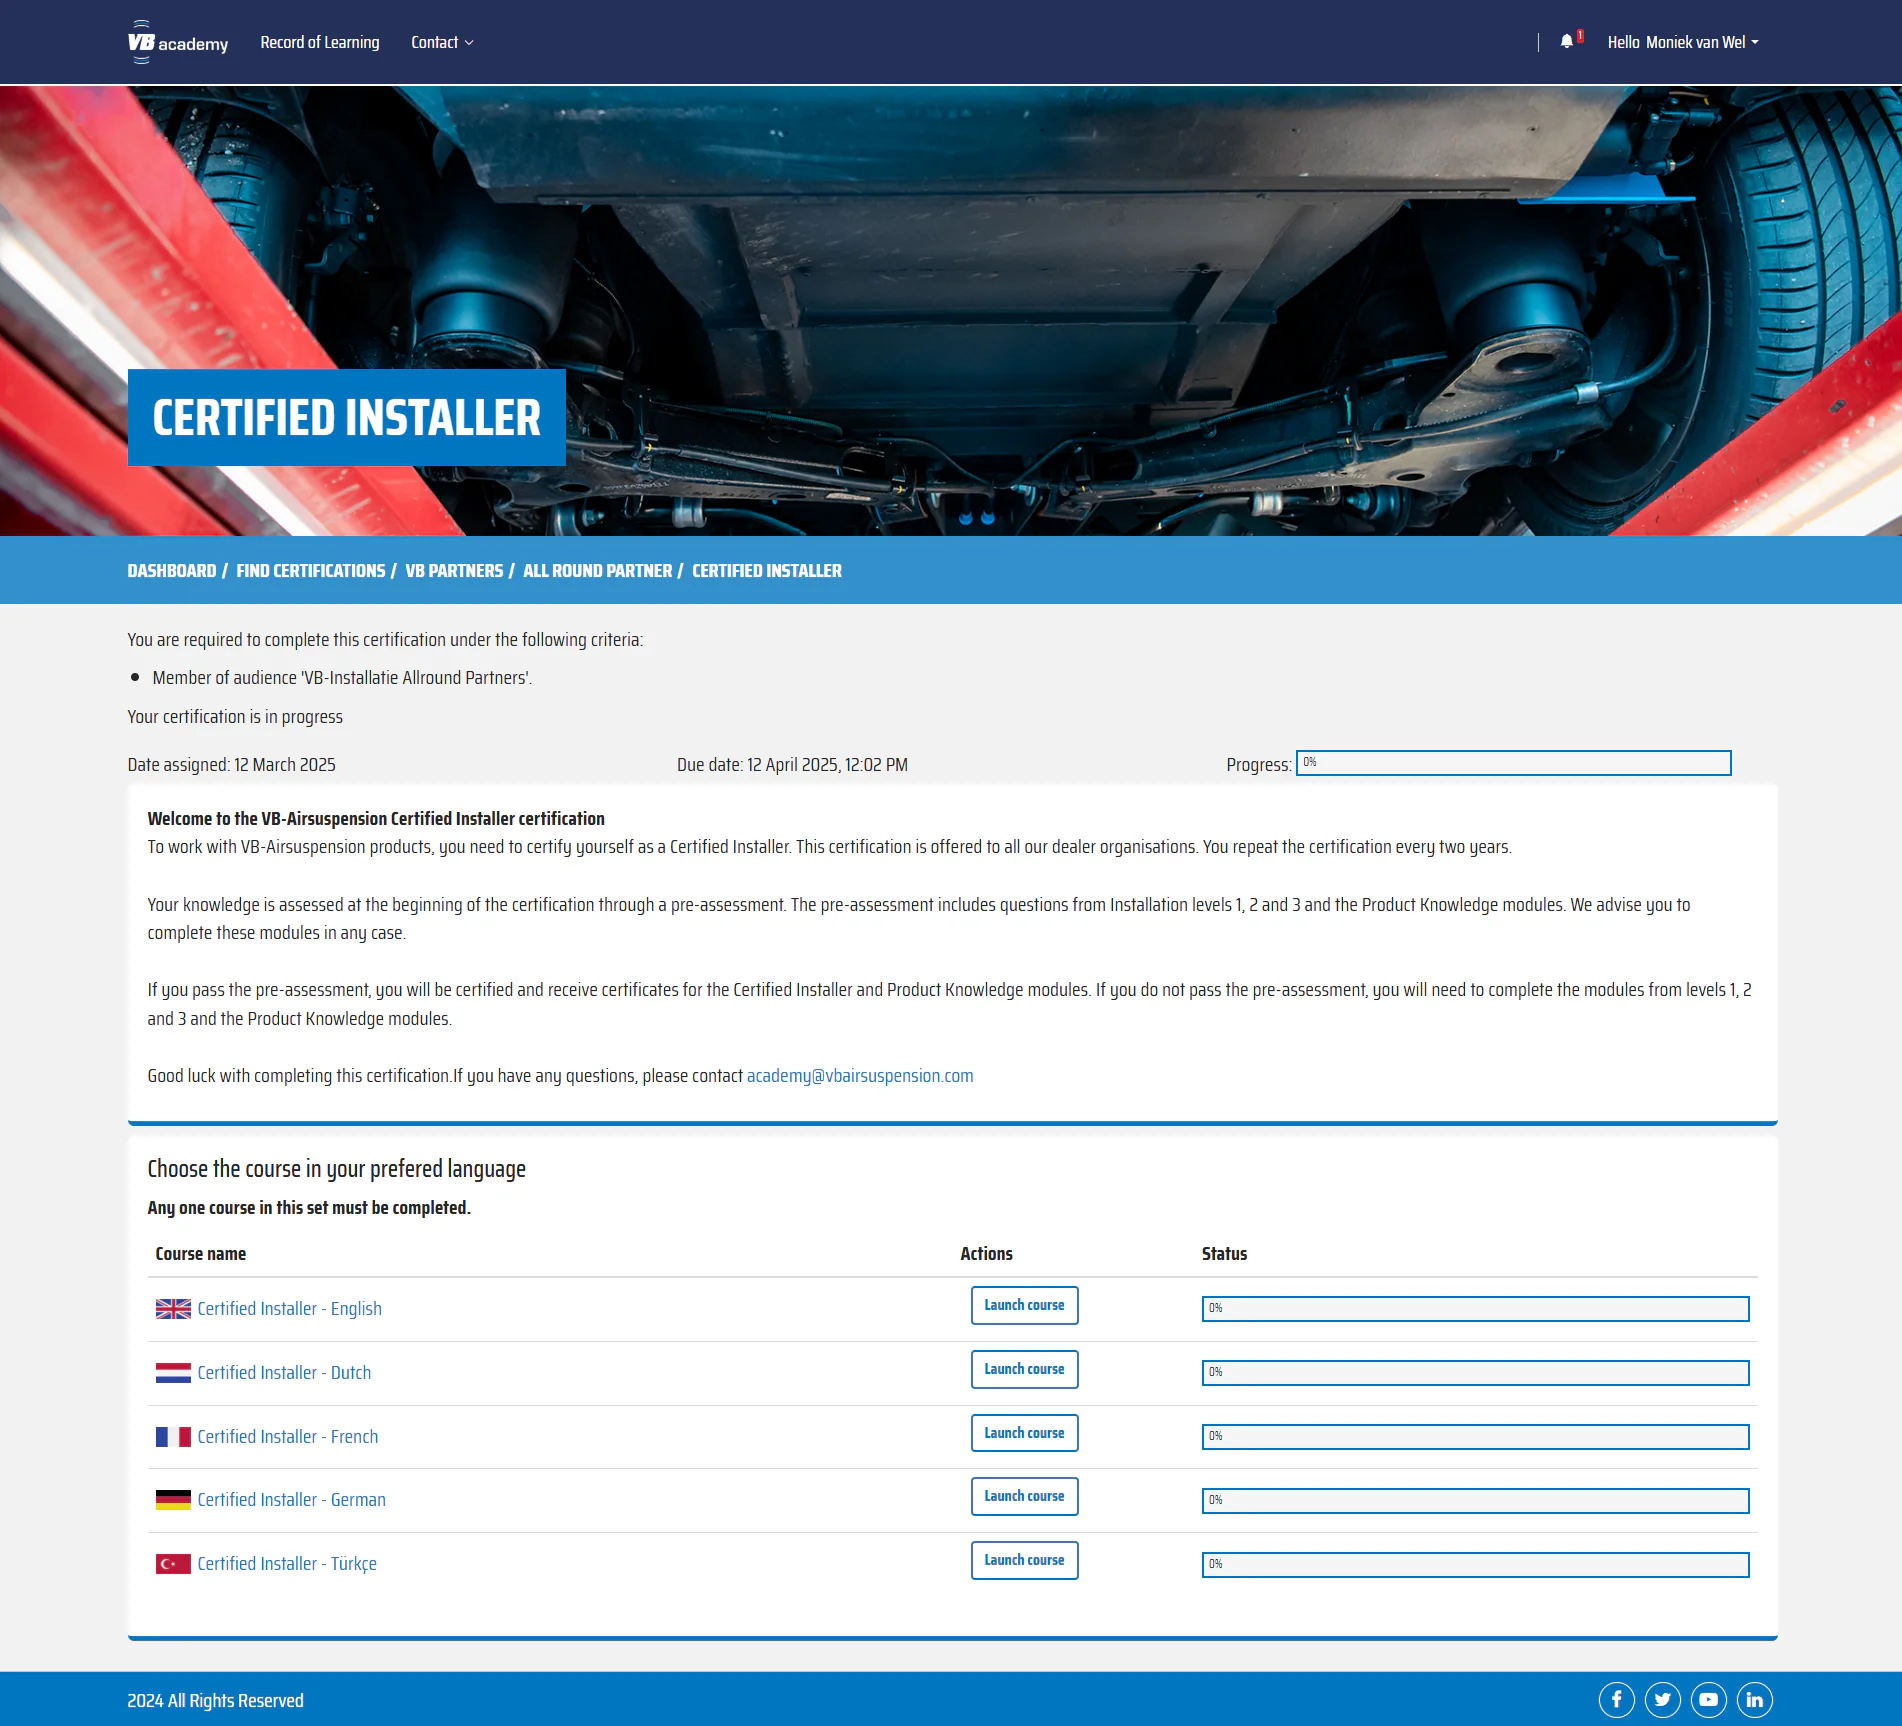This screenshot has width=1902, height=1726.
Task: Open the Facebook page icon
Action: tap(1616, 1699)
